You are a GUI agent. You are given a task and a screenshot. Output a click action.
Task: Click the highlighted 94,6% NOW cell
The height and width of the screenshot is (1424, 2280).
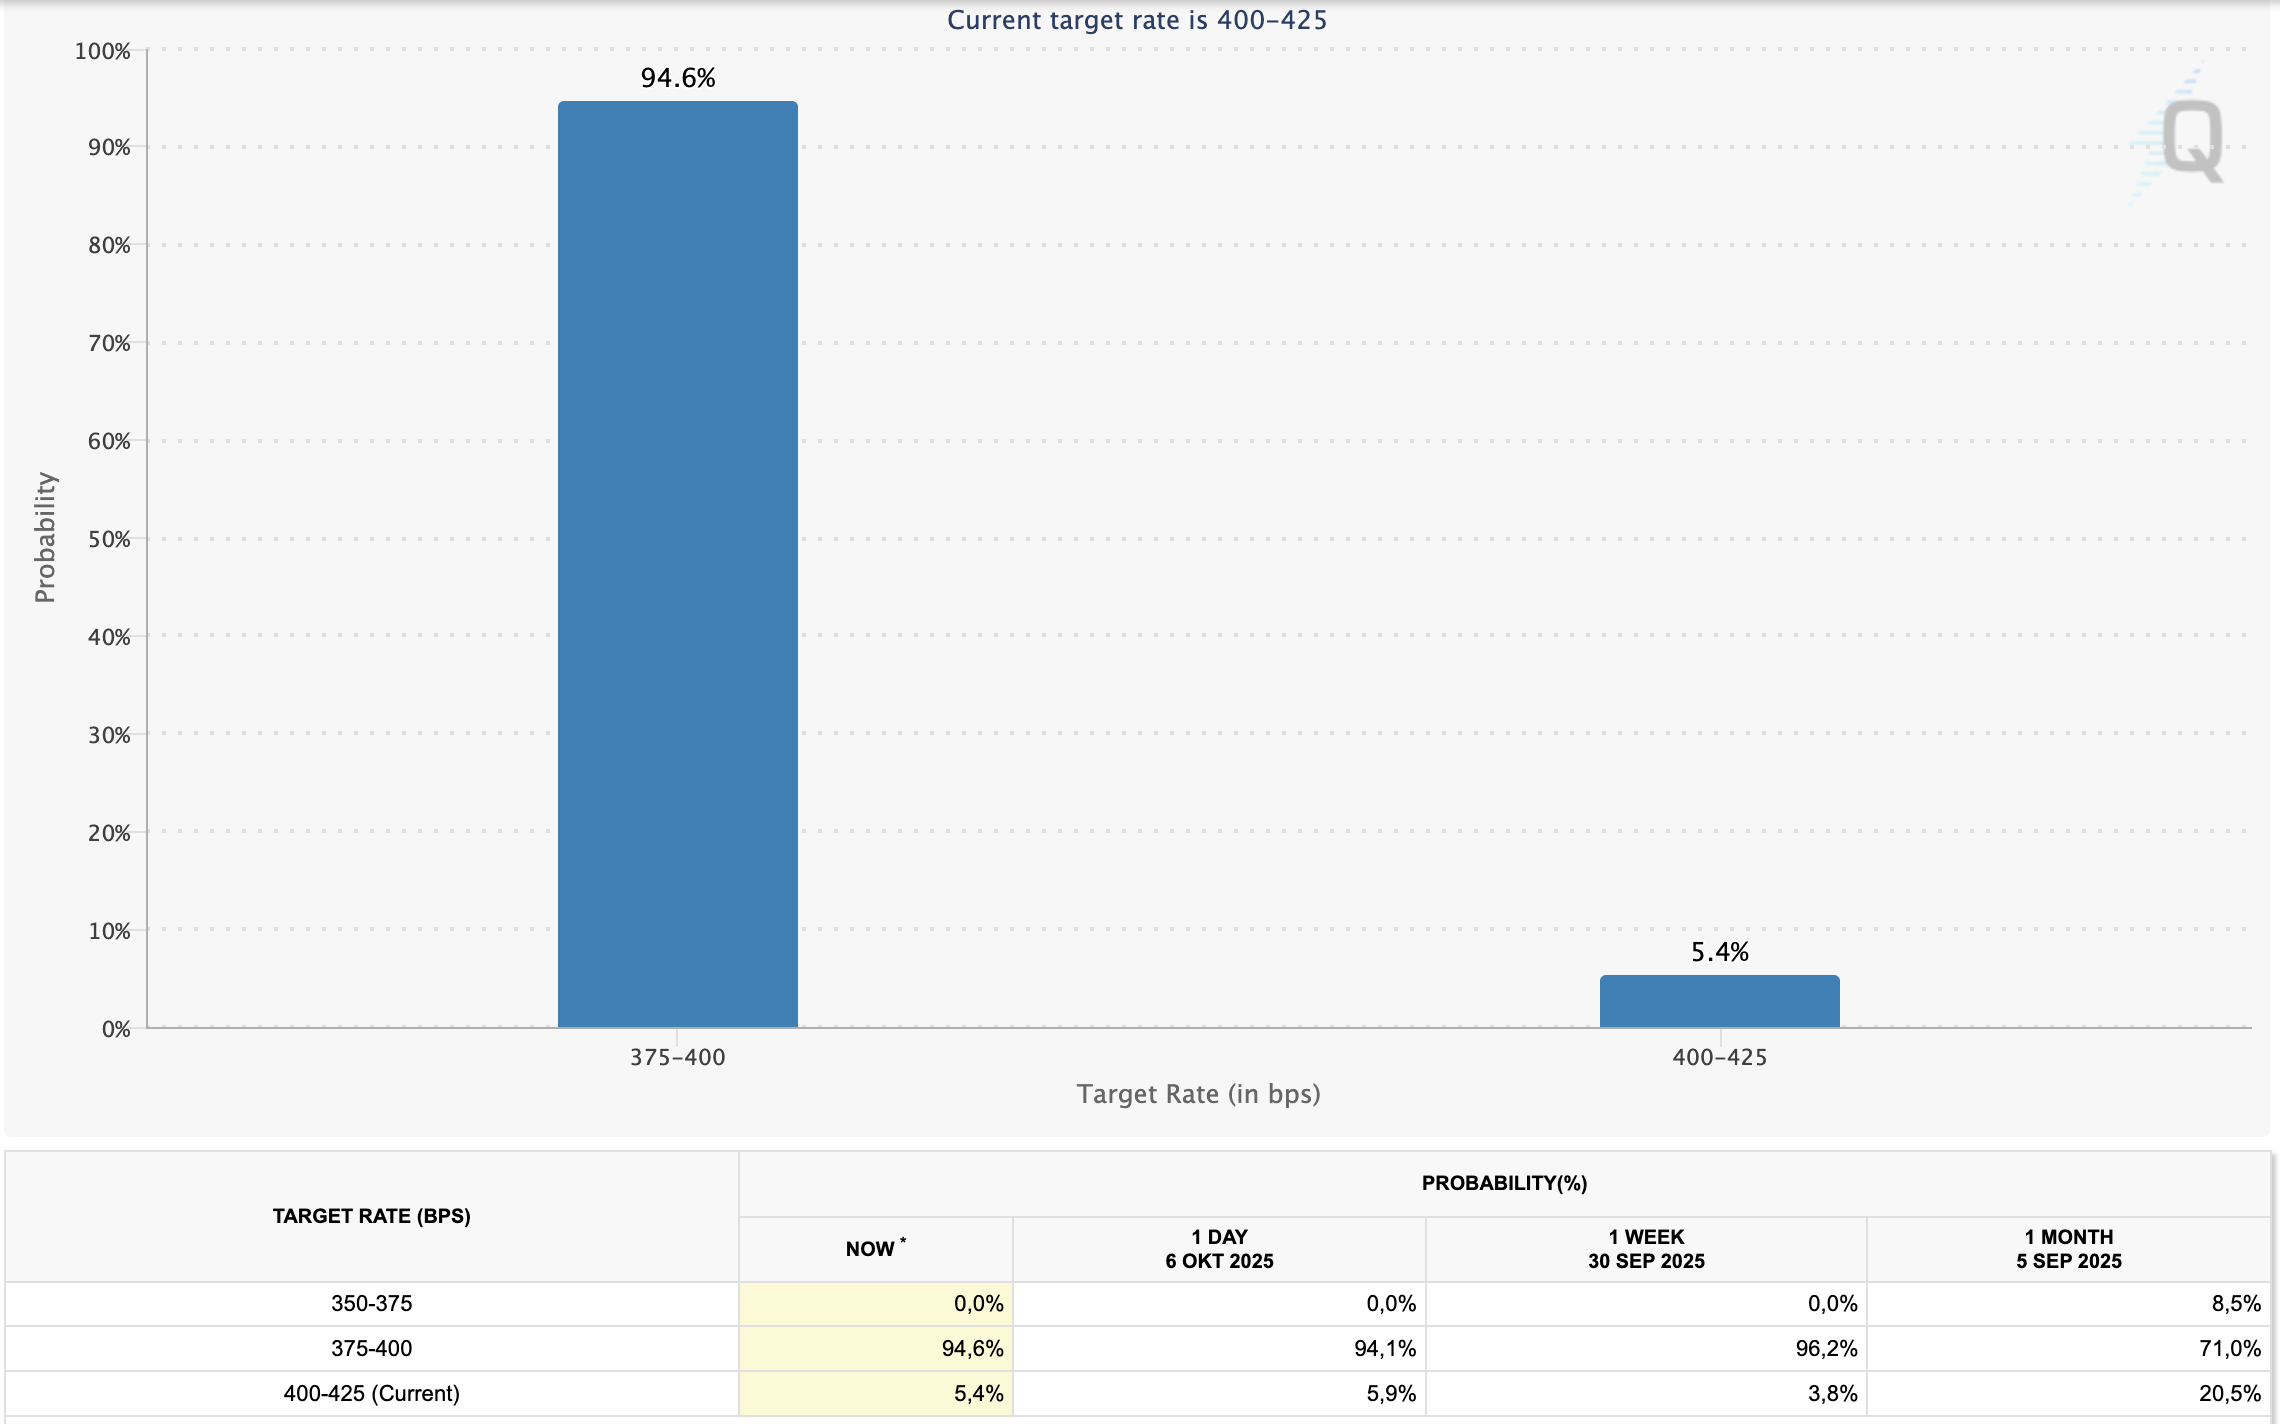pos(972,1348)
